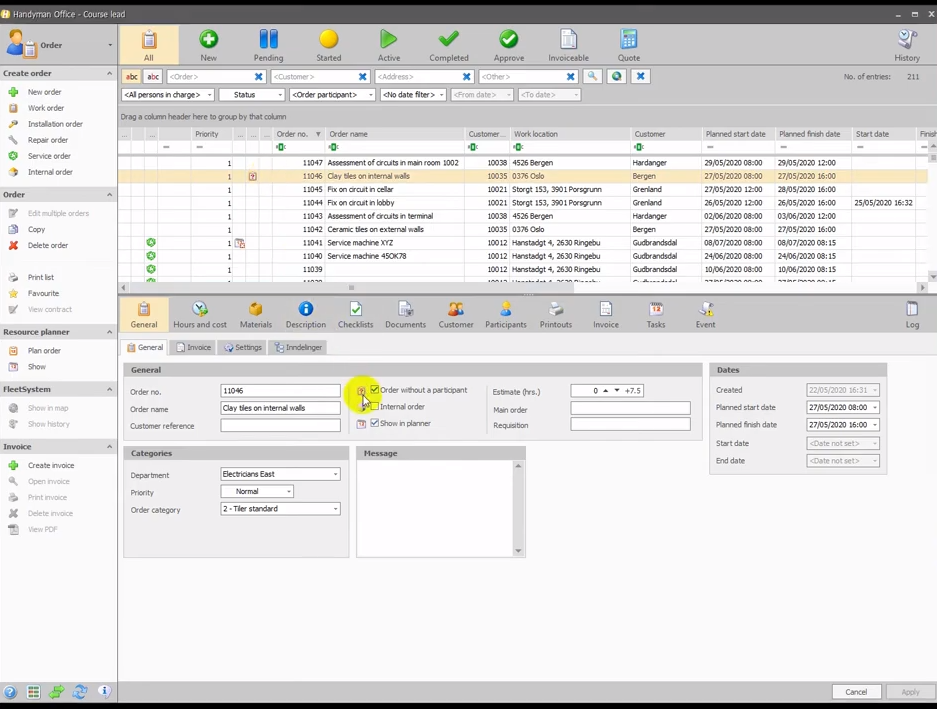This screenshot has height=709, width=937.
Task: Click the info icon in bottom bar
Action: (x=104, y=692)
